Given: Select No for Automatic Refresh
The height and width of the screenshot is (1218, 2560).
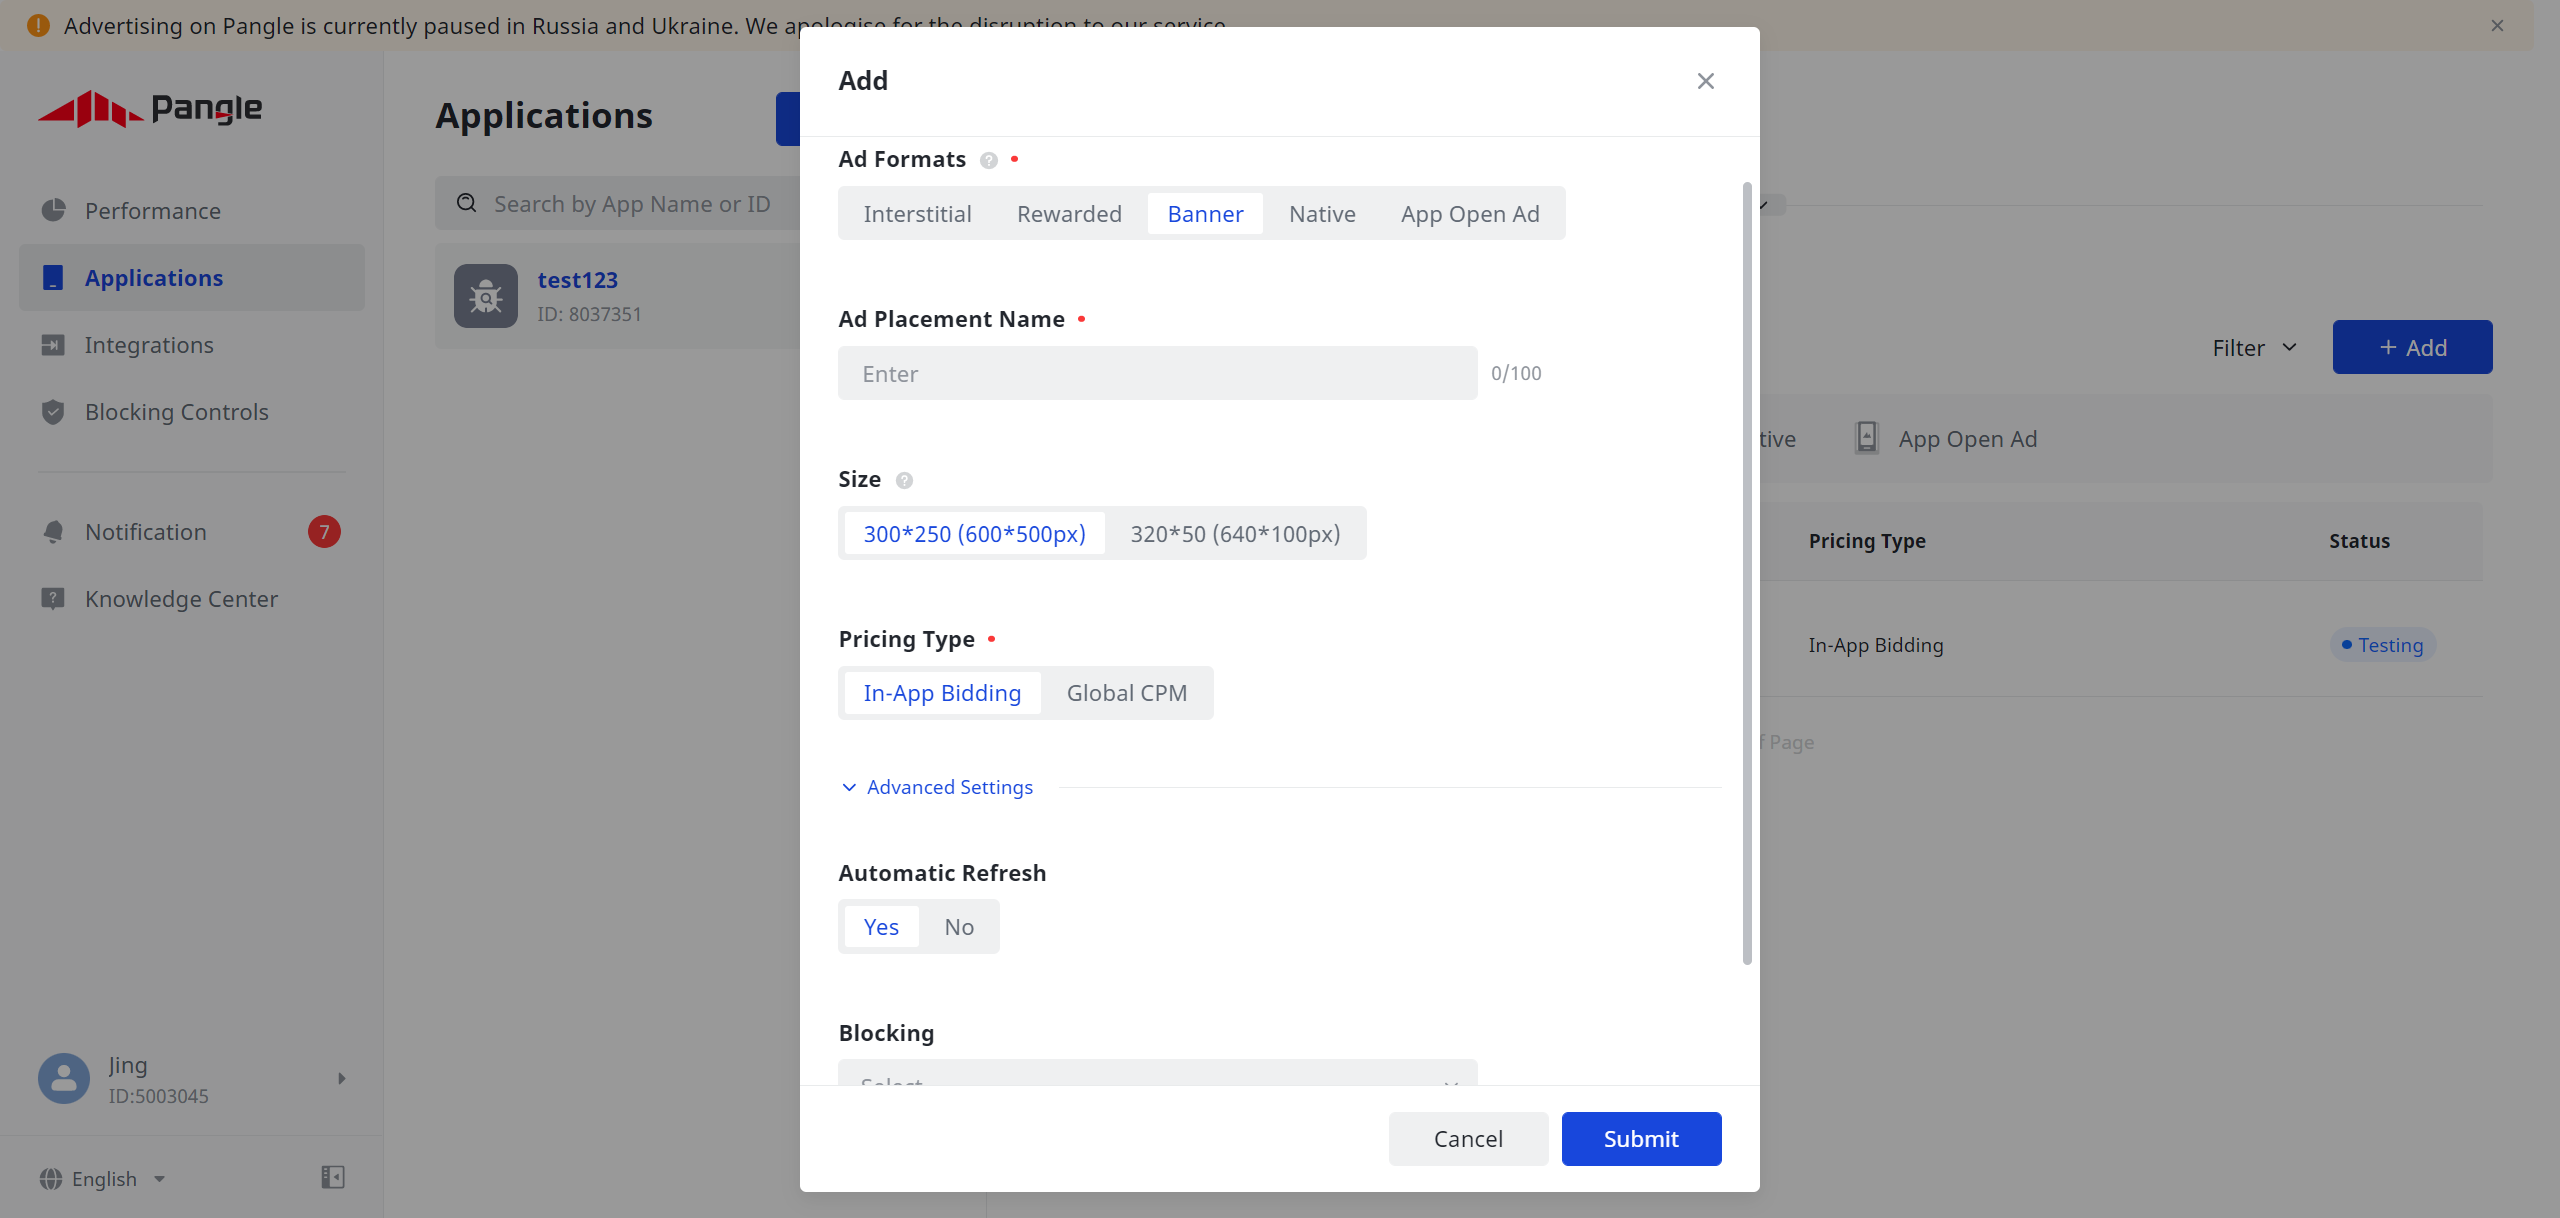Looking at the screenshot, I should coord(958,927).
